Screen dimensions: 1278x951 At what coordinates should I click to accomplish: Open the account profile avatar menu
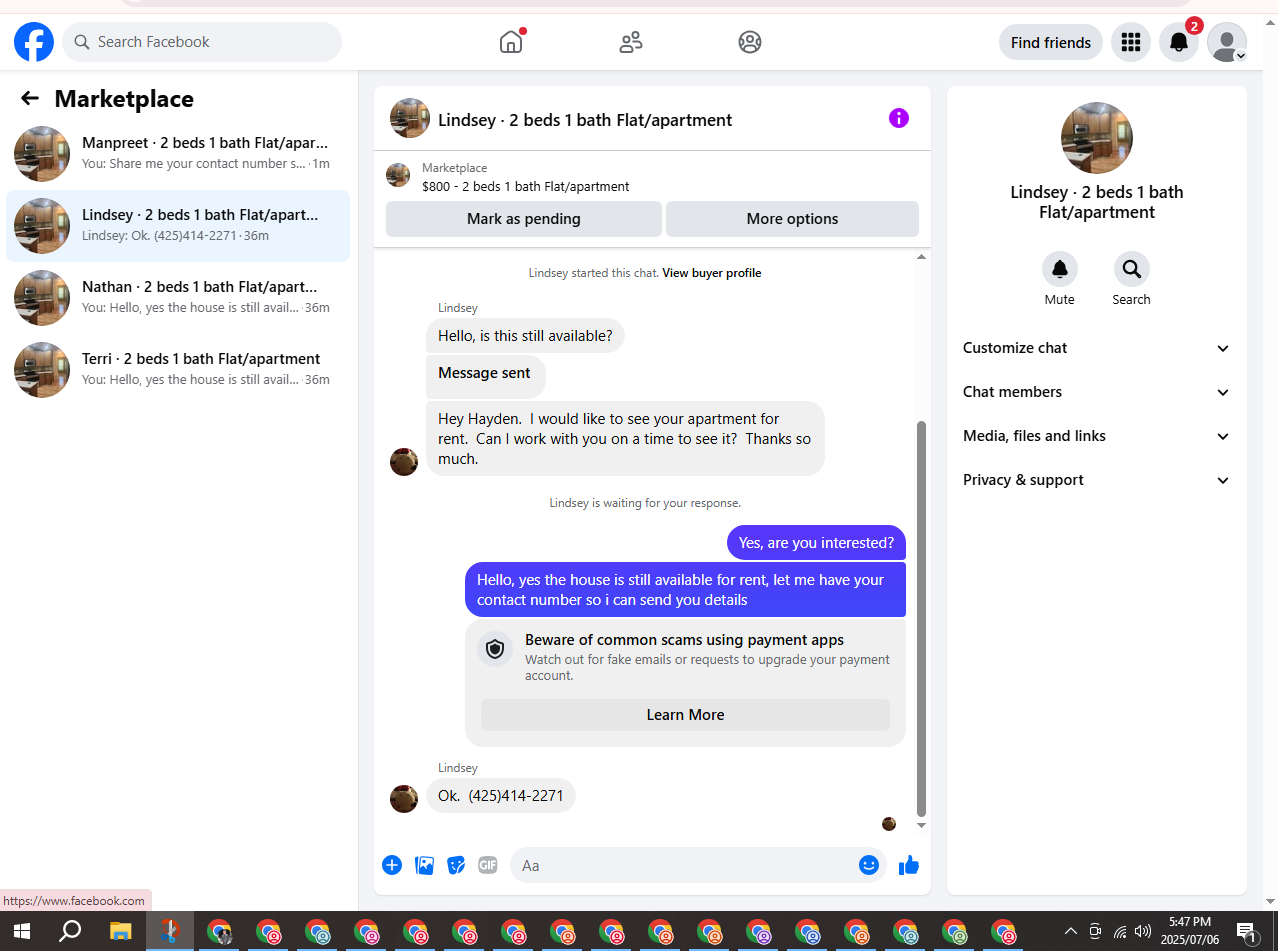click(1227, 42)
